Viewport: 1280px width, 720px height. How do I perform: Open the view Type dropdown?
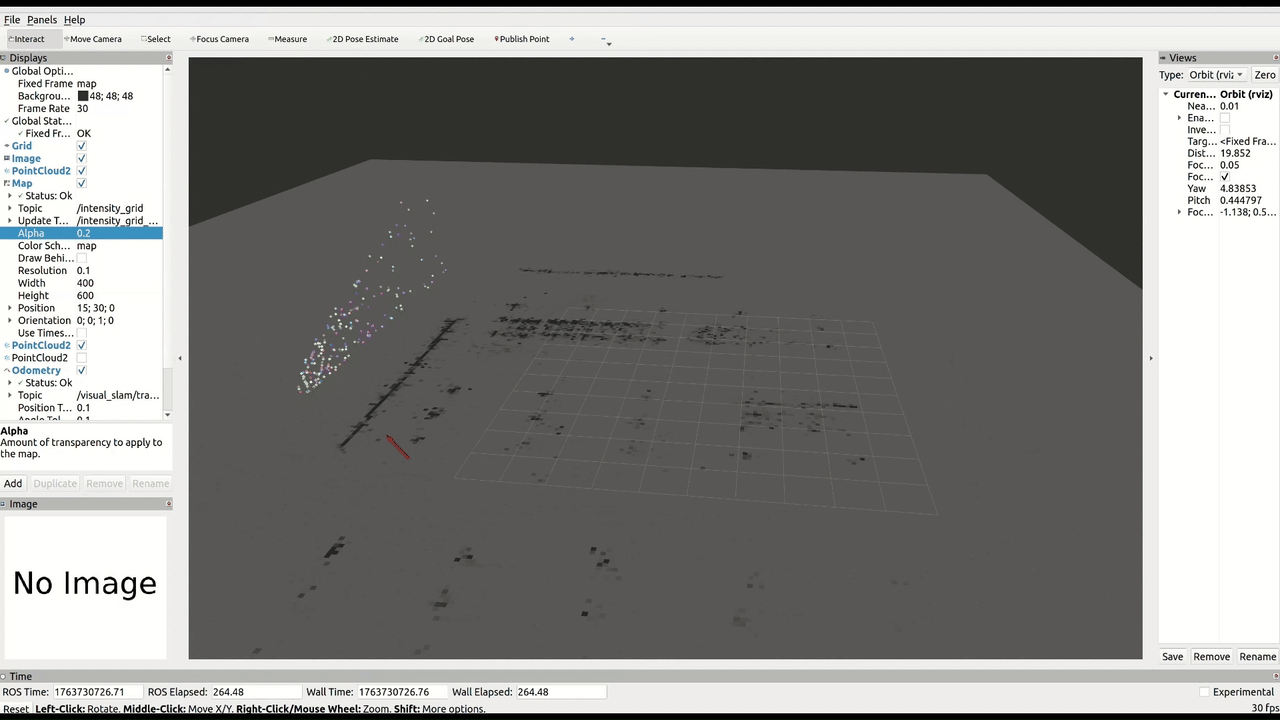[x=1217, y=75]
